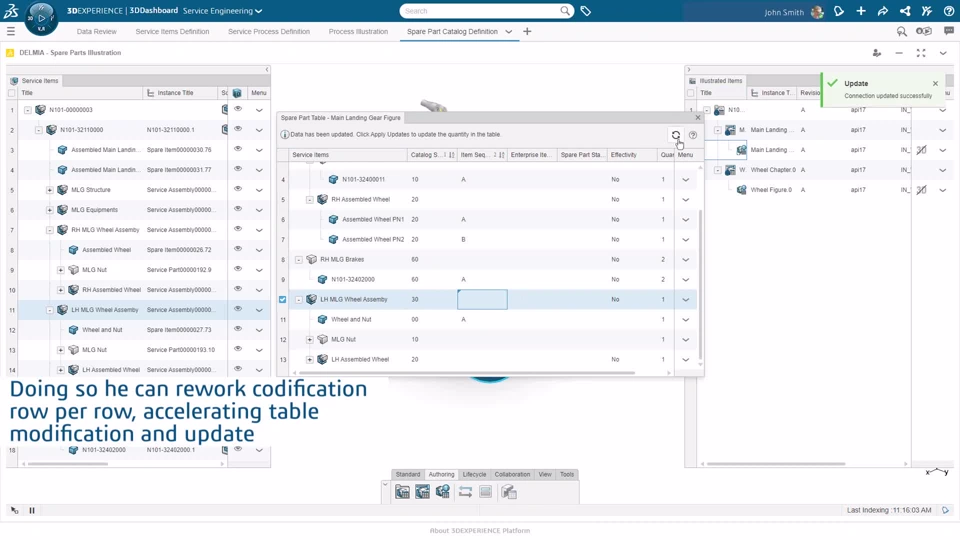
Task: Toggle visibility eye for RH MLG Wheel Assemby
Action: [x=238, y=229]
